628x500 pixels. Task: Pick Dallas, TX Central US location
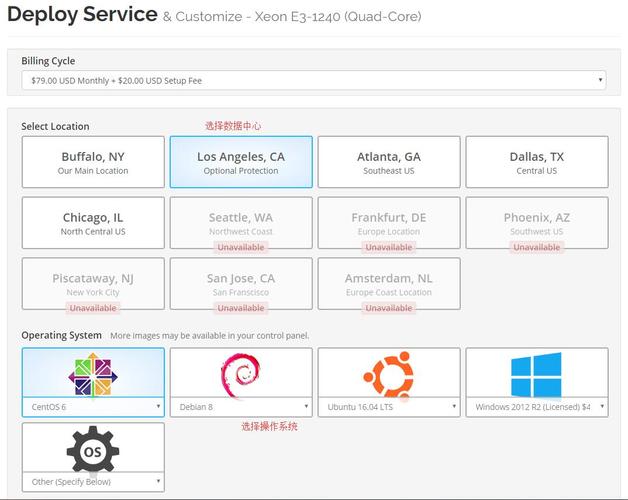pos(536,162)
